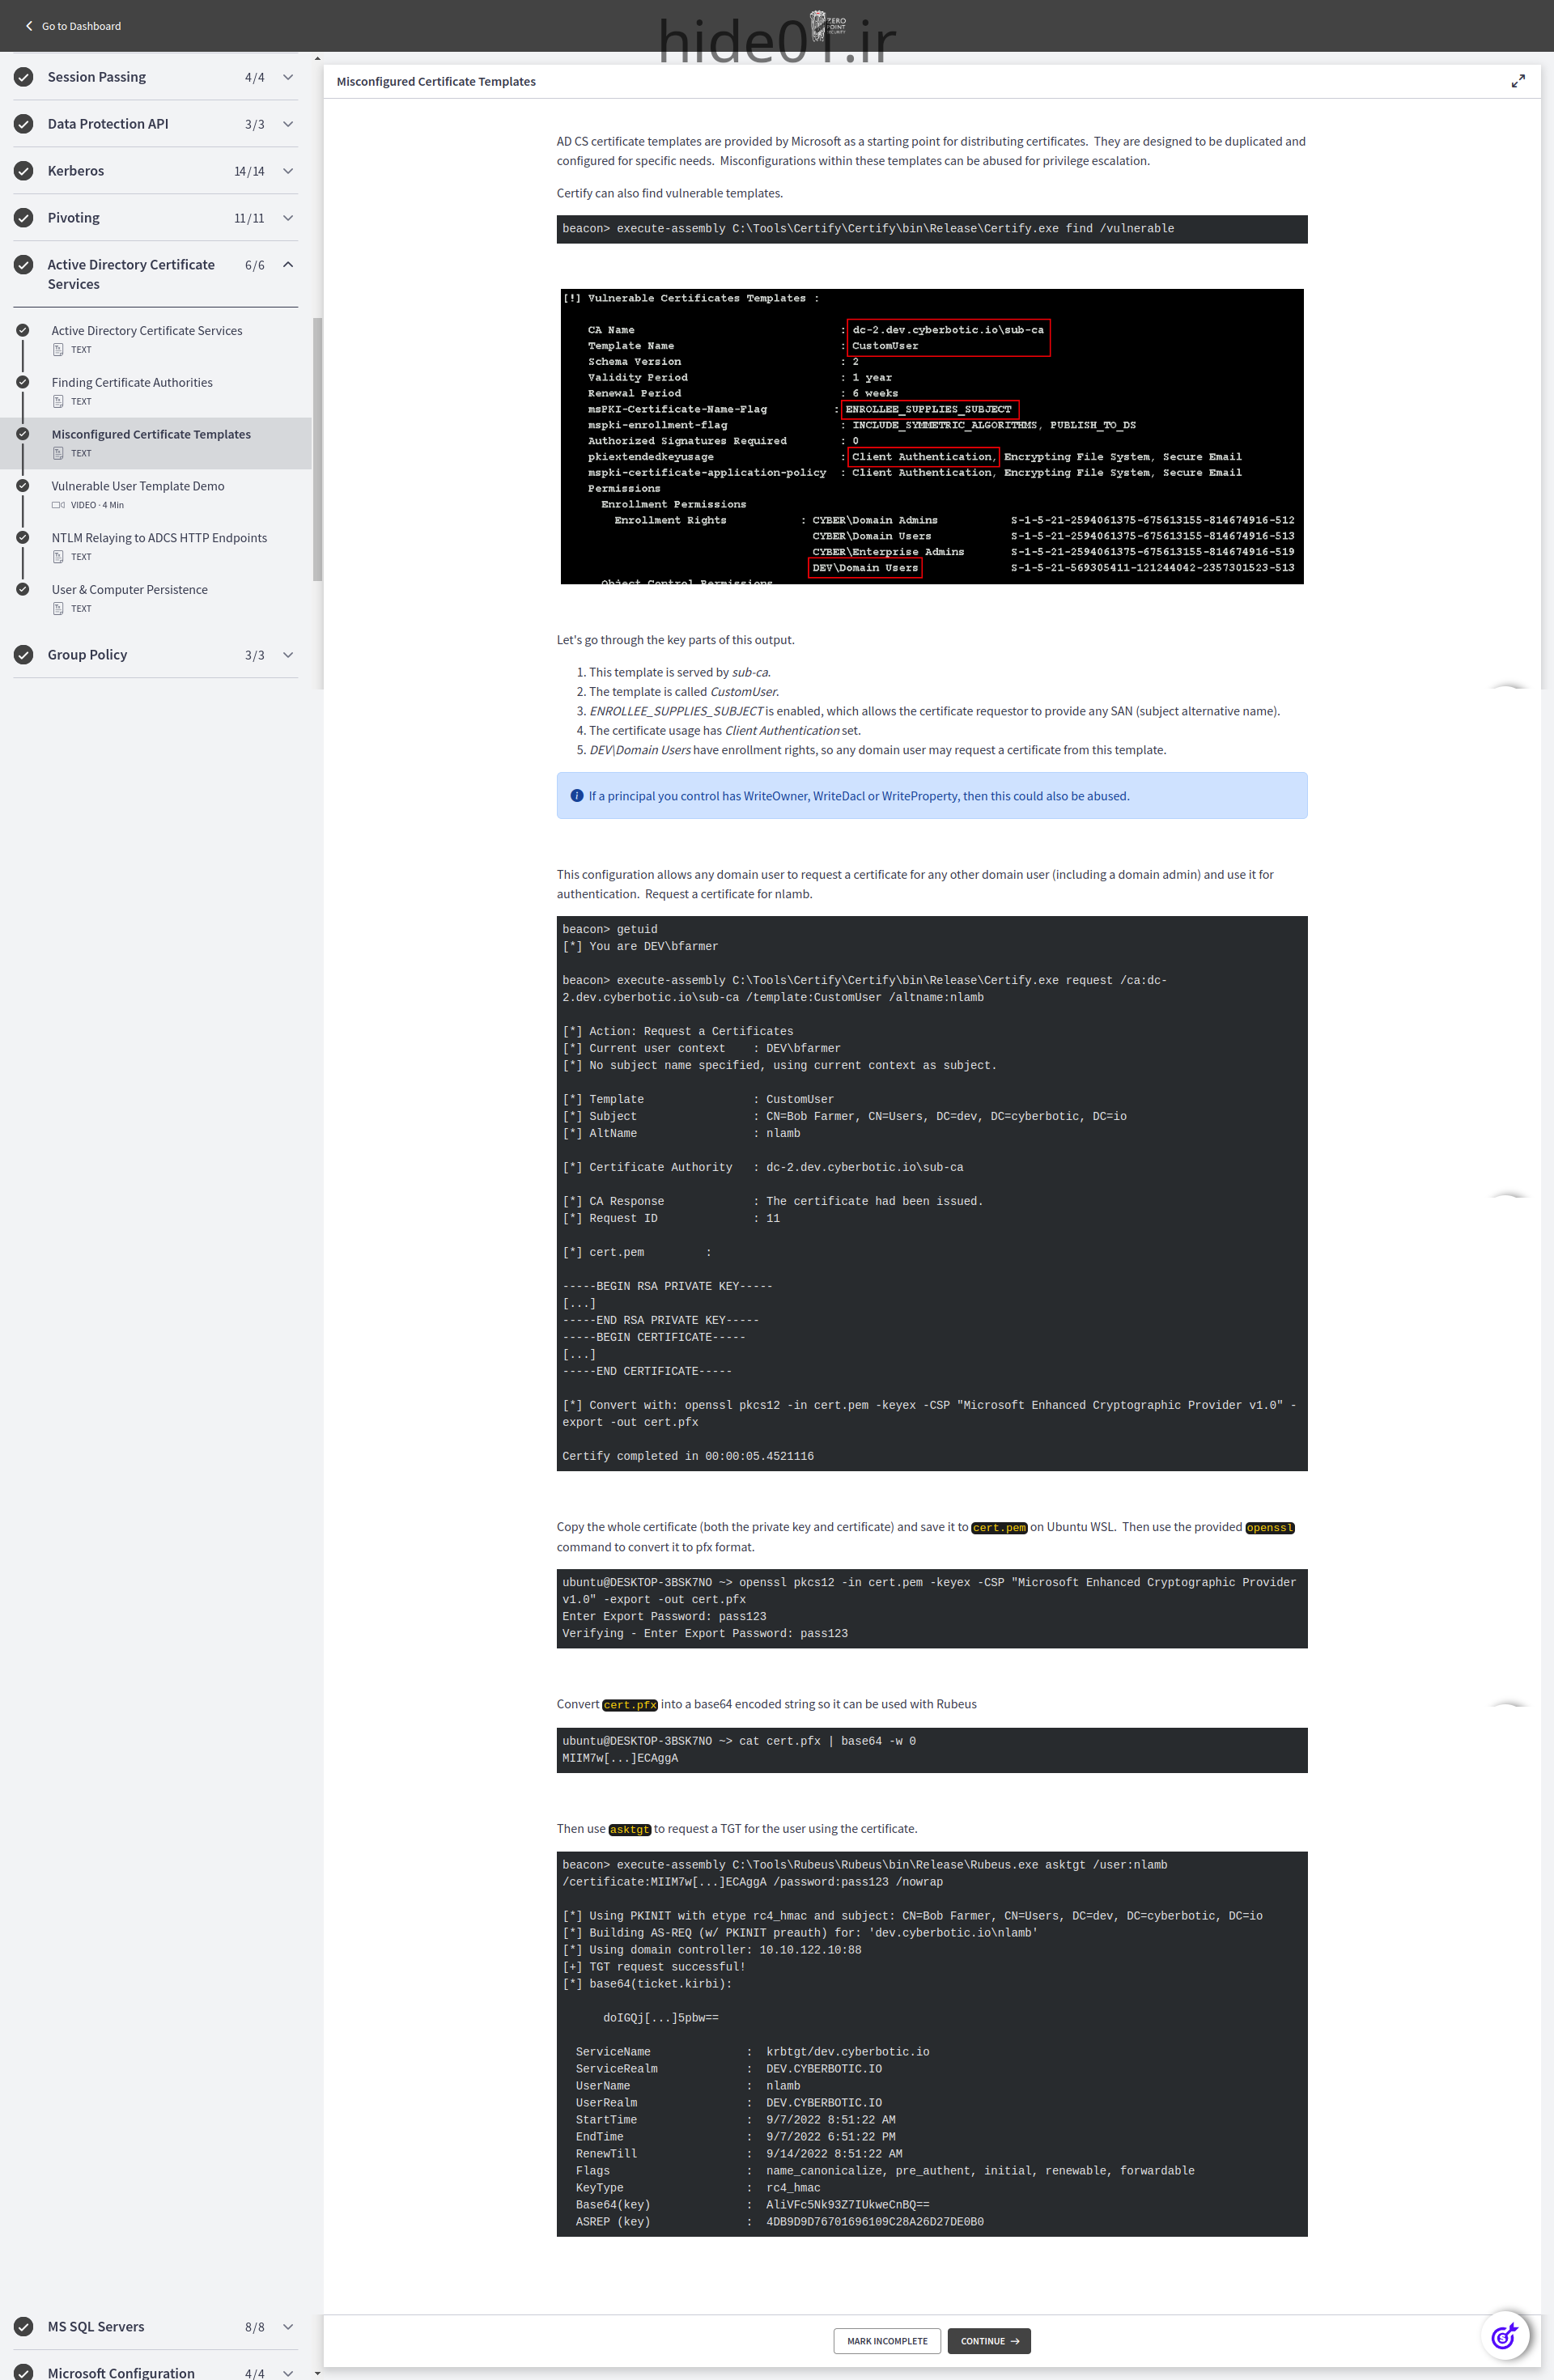
Task: Click the Misconfigured Certificate Templates page heading
Action: tap(436, 82)
